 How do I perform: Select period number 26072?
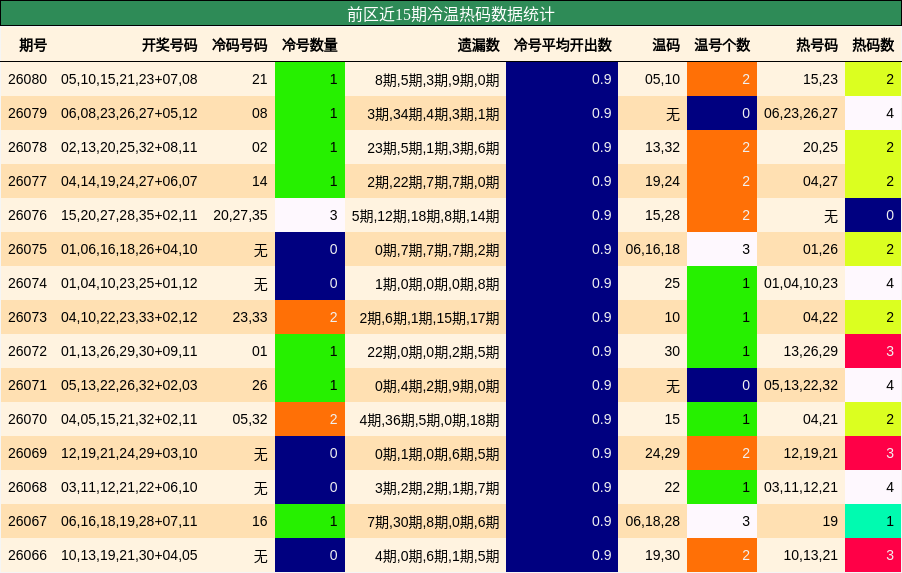click(28, 351)
